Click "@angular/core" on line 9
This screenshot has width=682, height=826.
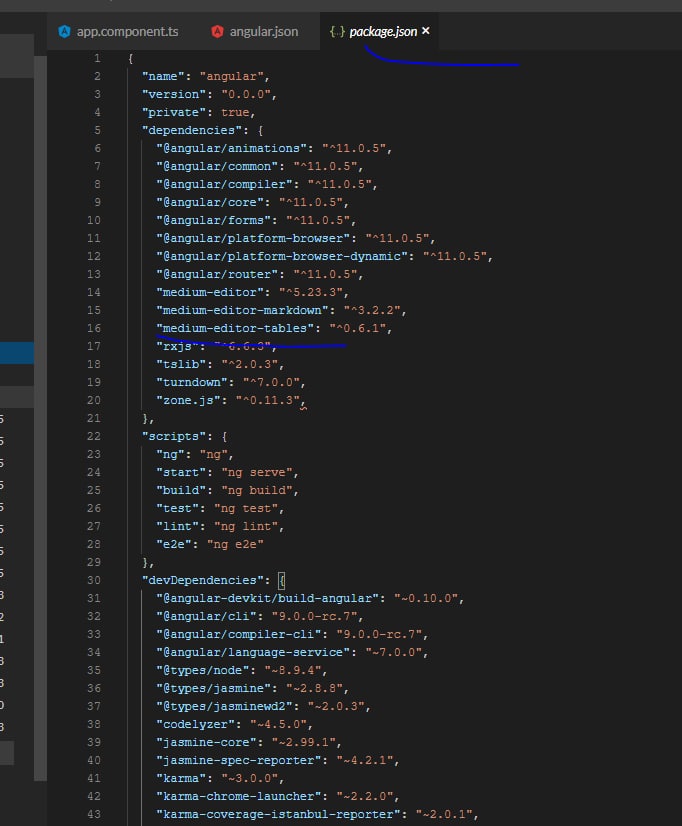pyautogui.click(x=210, y=202)
